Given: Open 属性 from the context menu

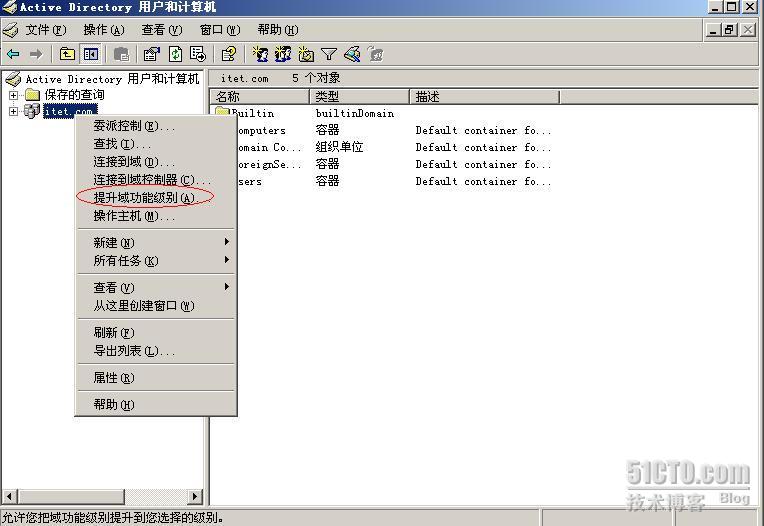Looking at the screenshot, I should coord(156,377).
